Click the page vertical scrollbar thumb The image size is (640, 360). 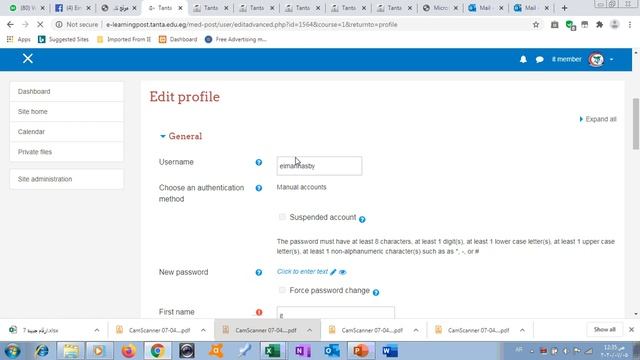tap(636, 124)
